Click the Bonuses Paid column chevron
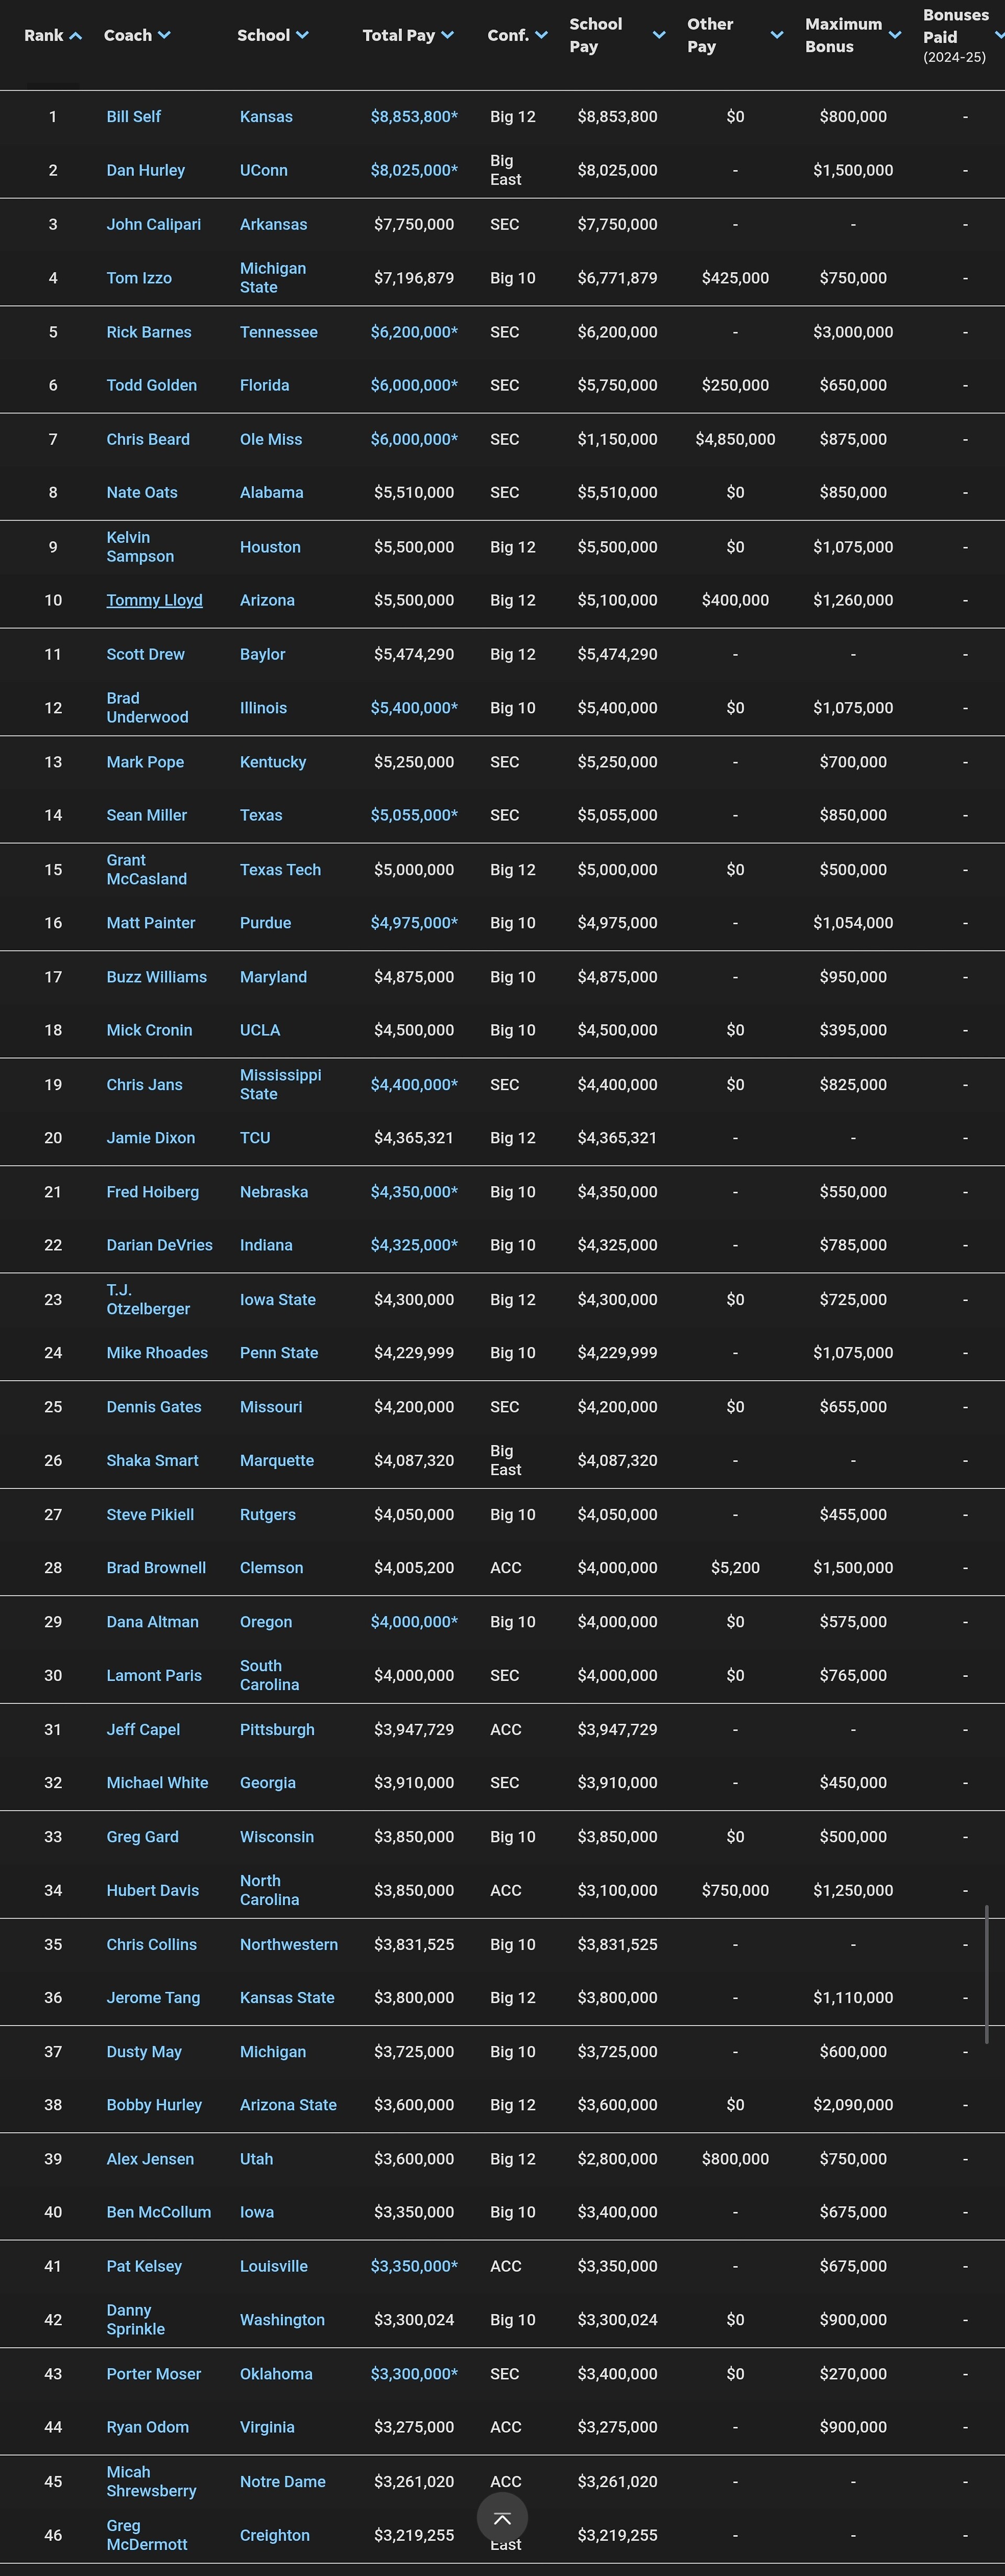 coord(999,35)
